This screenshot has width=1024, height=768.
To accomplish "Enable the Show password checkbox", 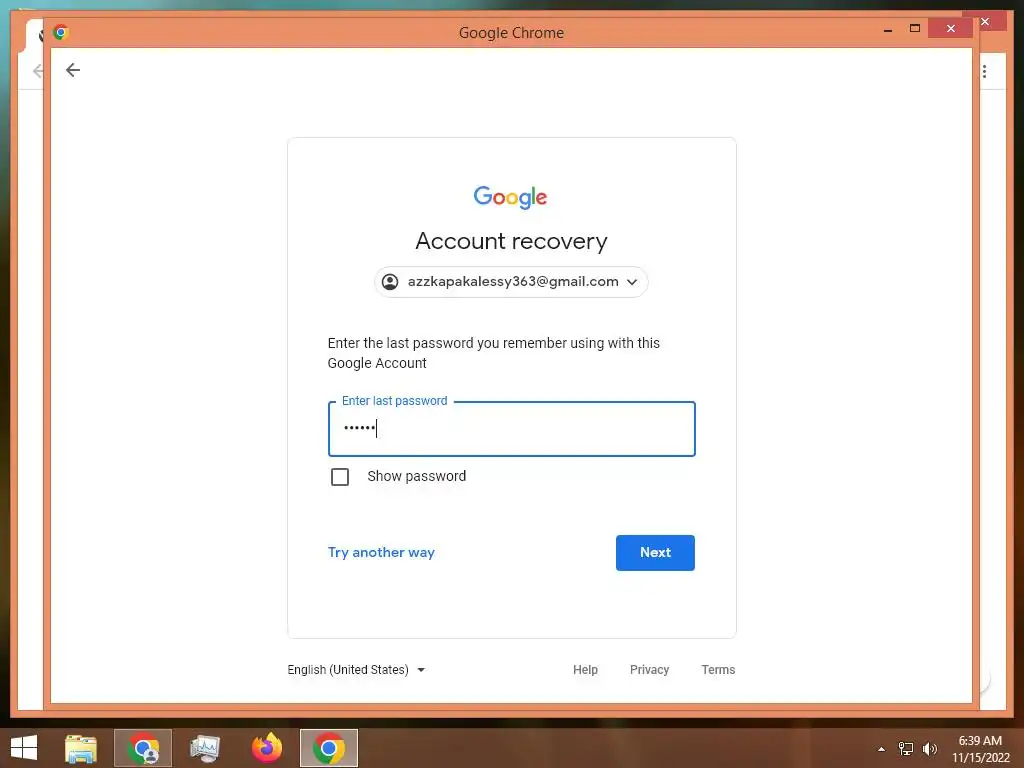I will [340, 477].
